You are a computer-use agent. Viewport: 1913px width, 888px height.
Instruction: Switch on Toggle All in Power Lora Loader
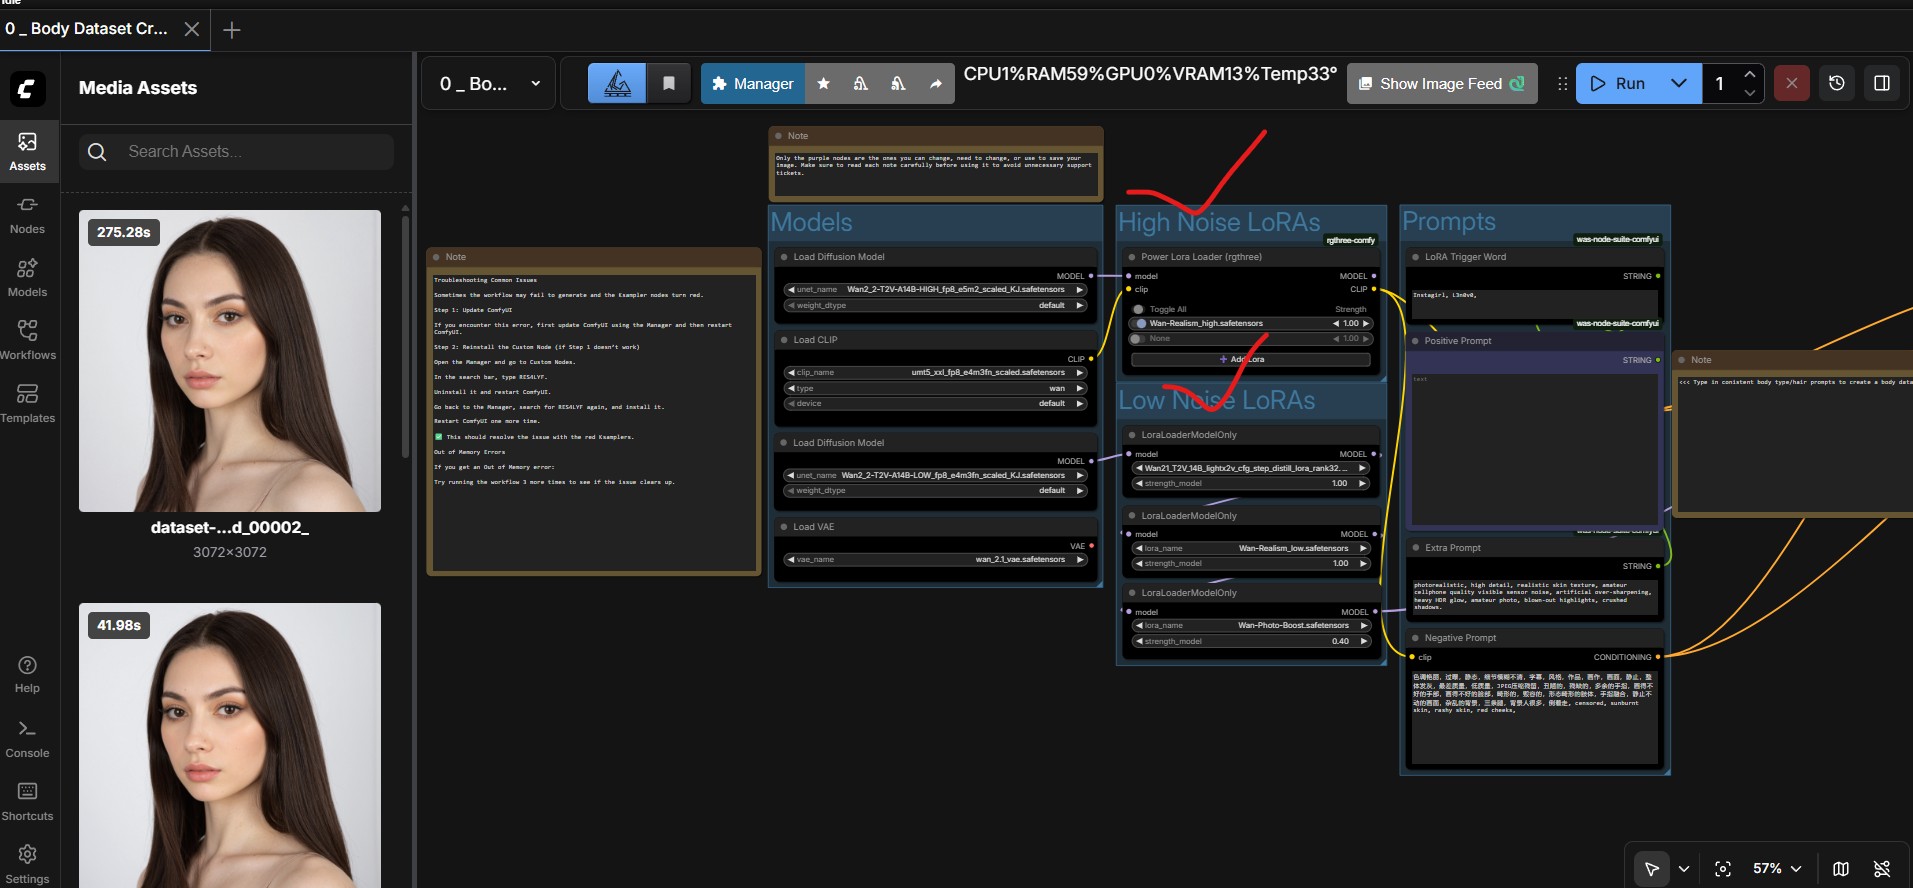[x=1138, y=309]
